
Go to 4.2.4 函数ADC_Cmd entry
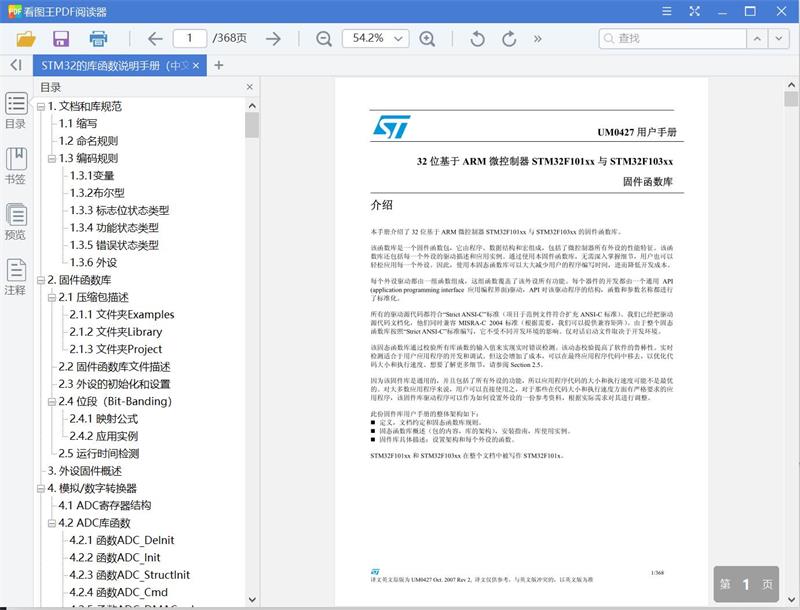coord(118,592)
